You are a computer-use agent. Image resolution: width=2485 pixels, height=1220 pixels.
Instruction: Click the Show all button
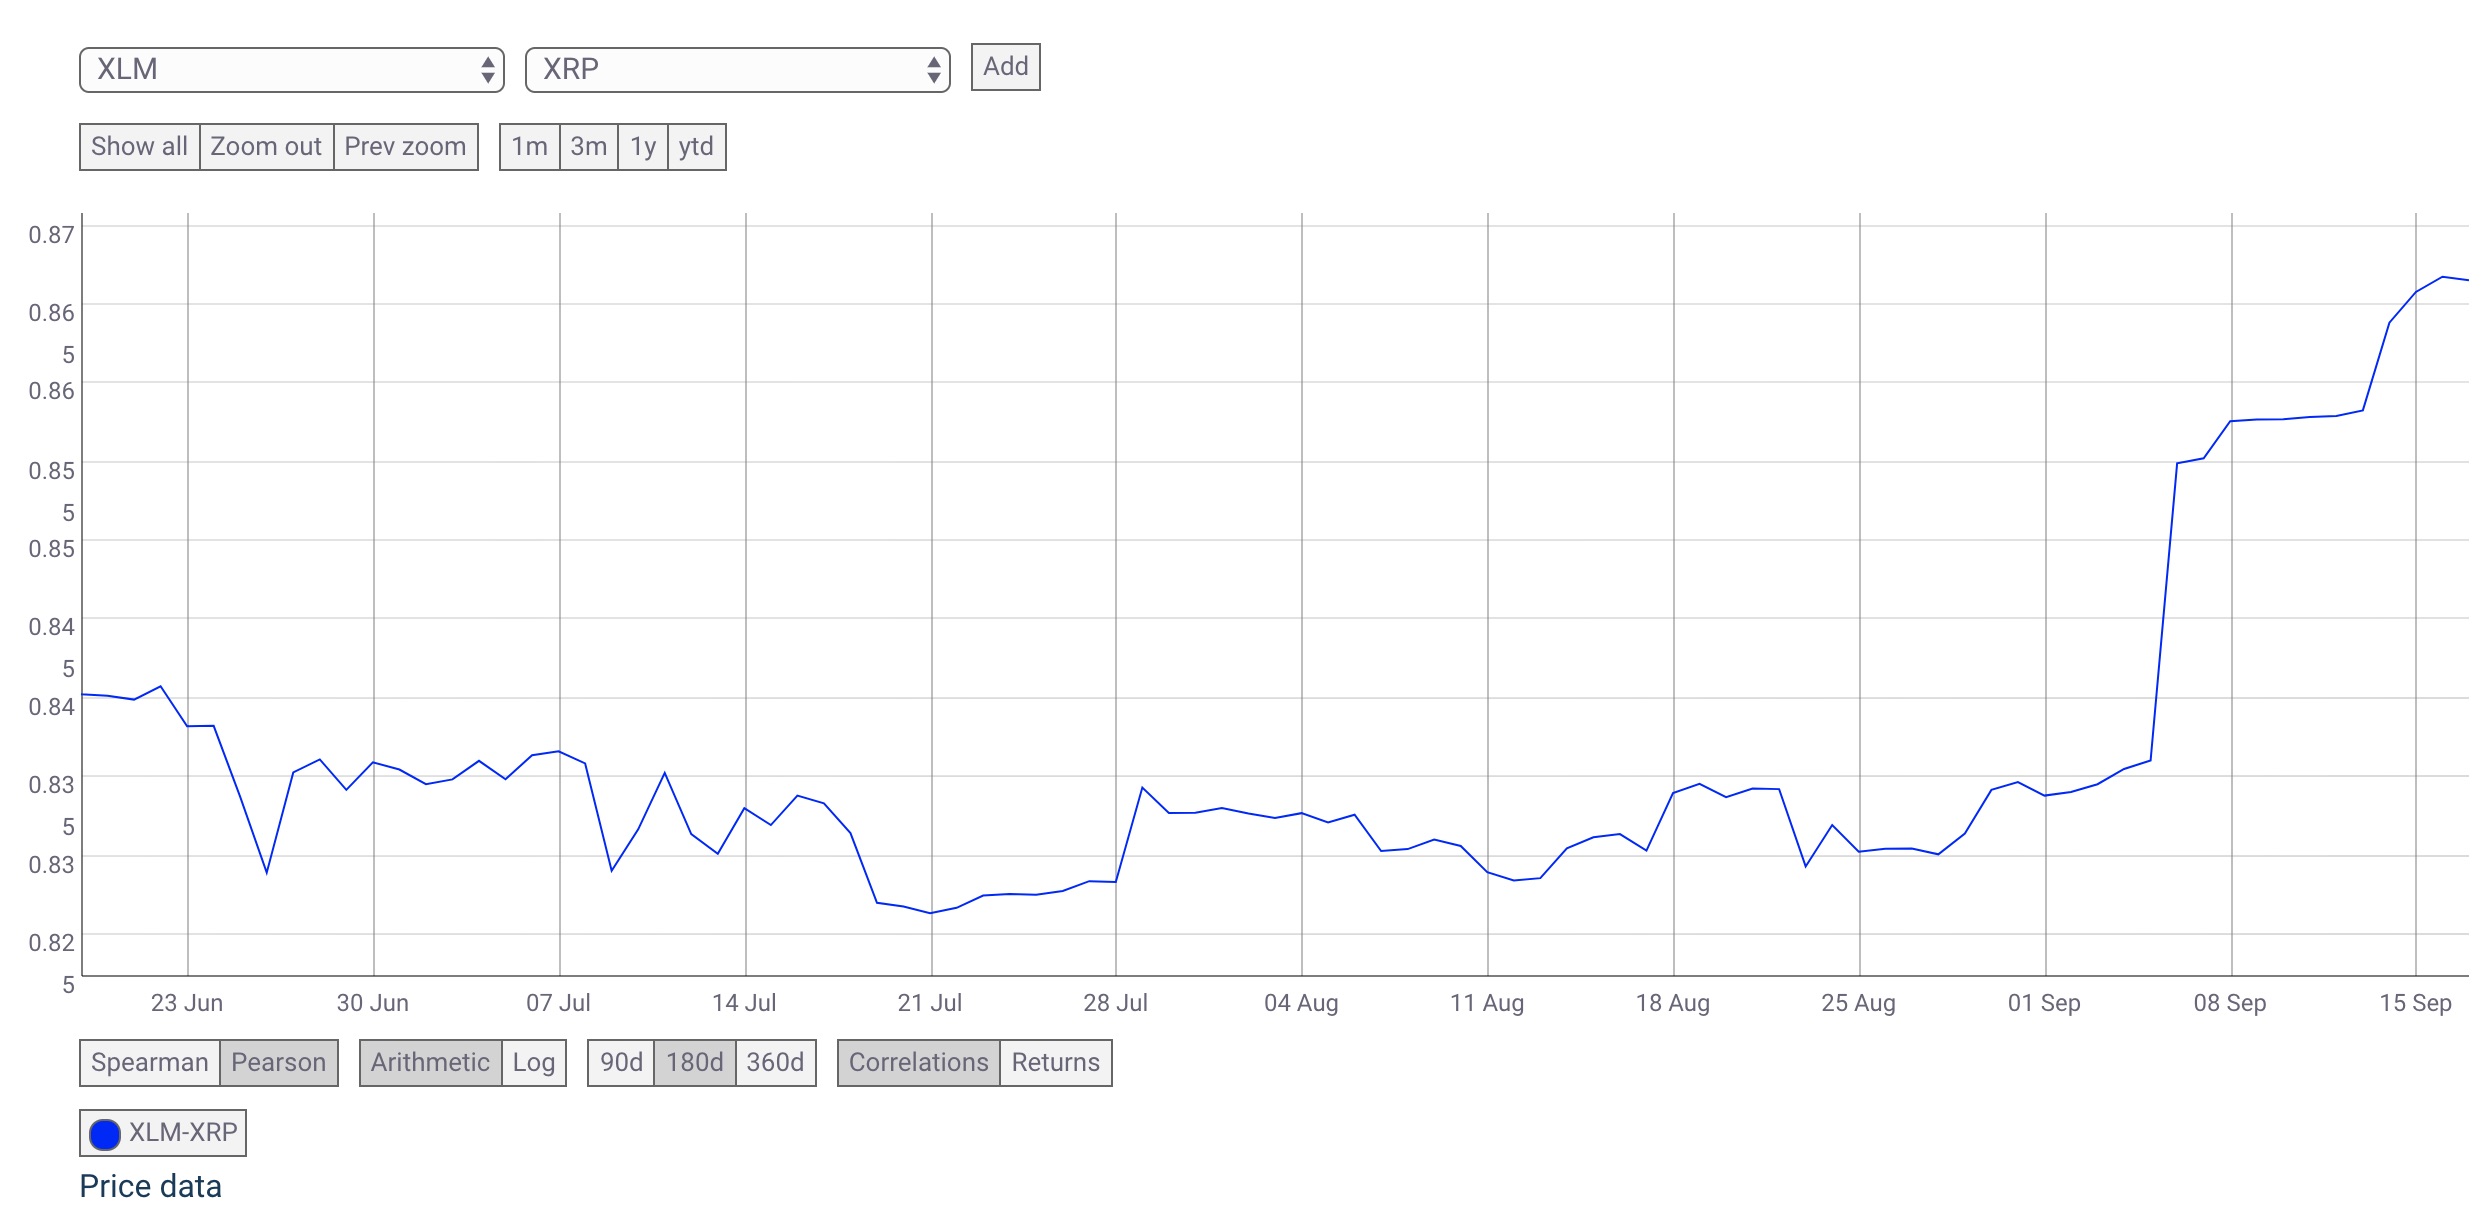point(138,146)
